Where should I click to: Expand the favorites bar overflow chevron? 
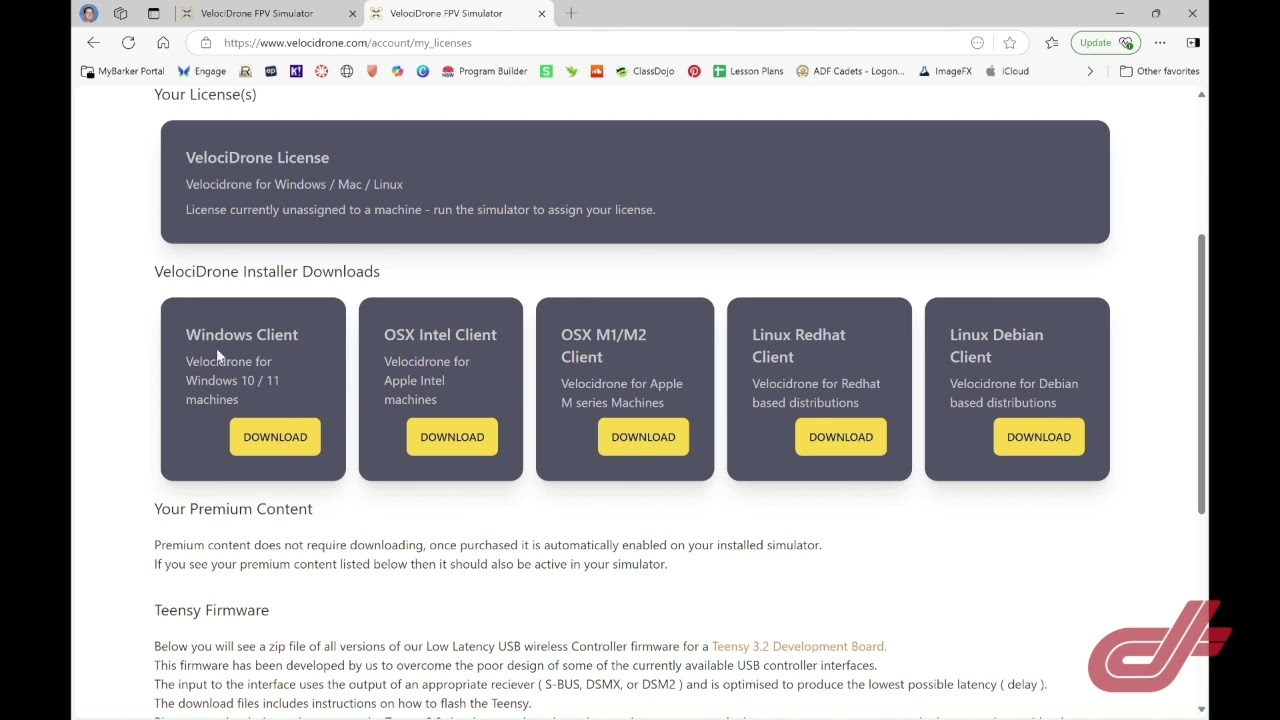tap(1090, 71)
